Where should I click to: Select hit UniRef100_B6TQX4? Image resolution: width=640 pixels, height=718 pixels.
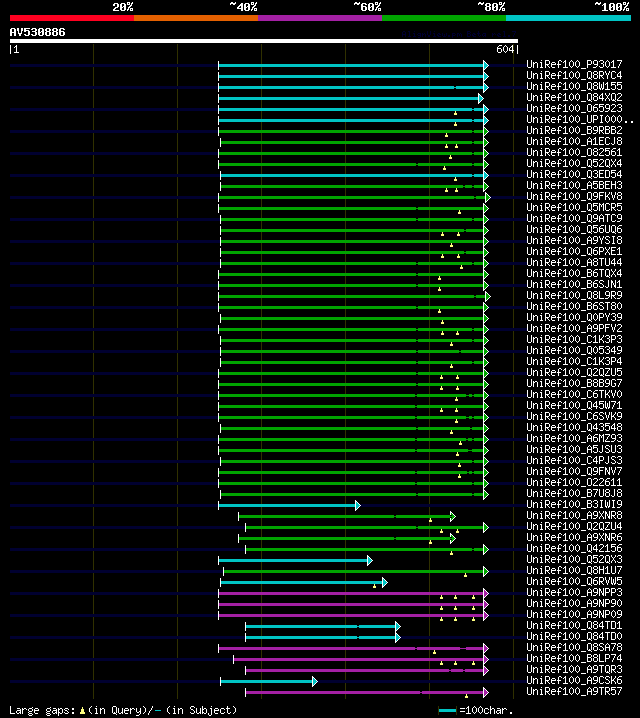[x=574, y=273]
